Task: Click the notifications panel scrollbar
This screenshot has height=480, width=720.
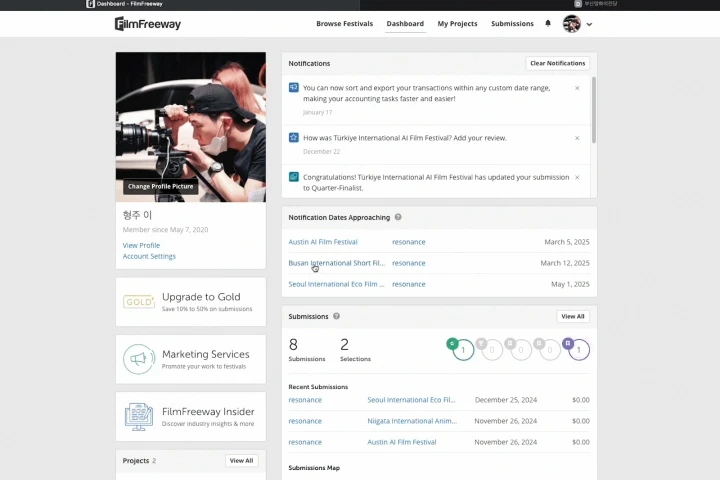Action: (594, 110)
